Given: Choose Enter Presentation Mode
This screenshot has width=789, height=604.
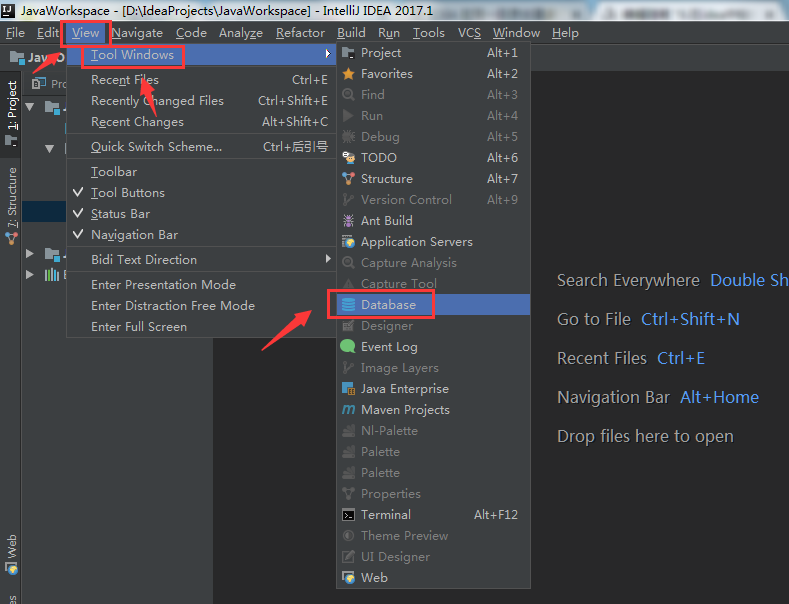Looking at the screenshot, I should click(201, 285).
